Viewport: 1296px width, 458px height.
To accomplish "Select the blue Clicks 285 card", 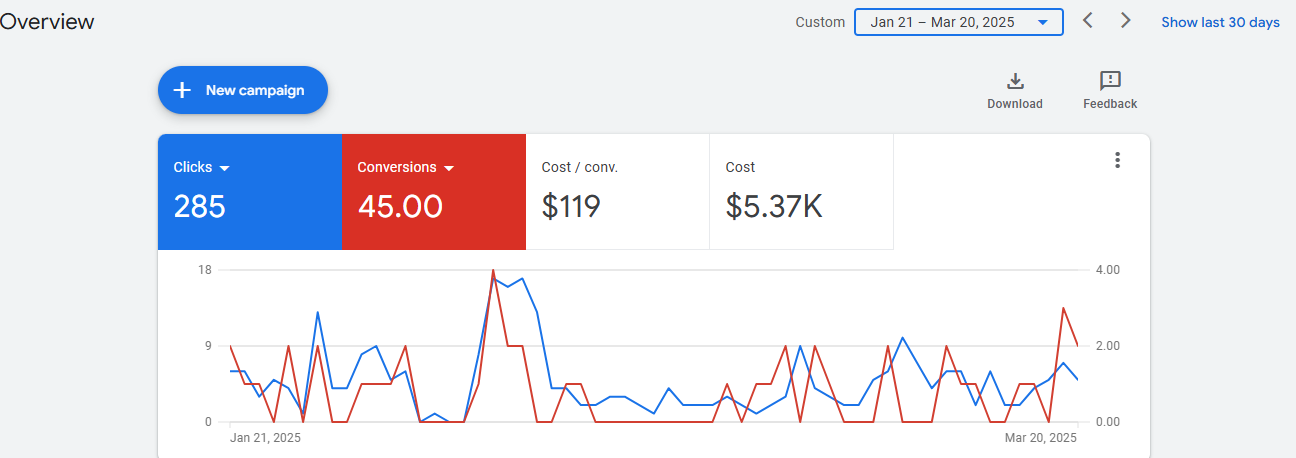I will [249, 191].
